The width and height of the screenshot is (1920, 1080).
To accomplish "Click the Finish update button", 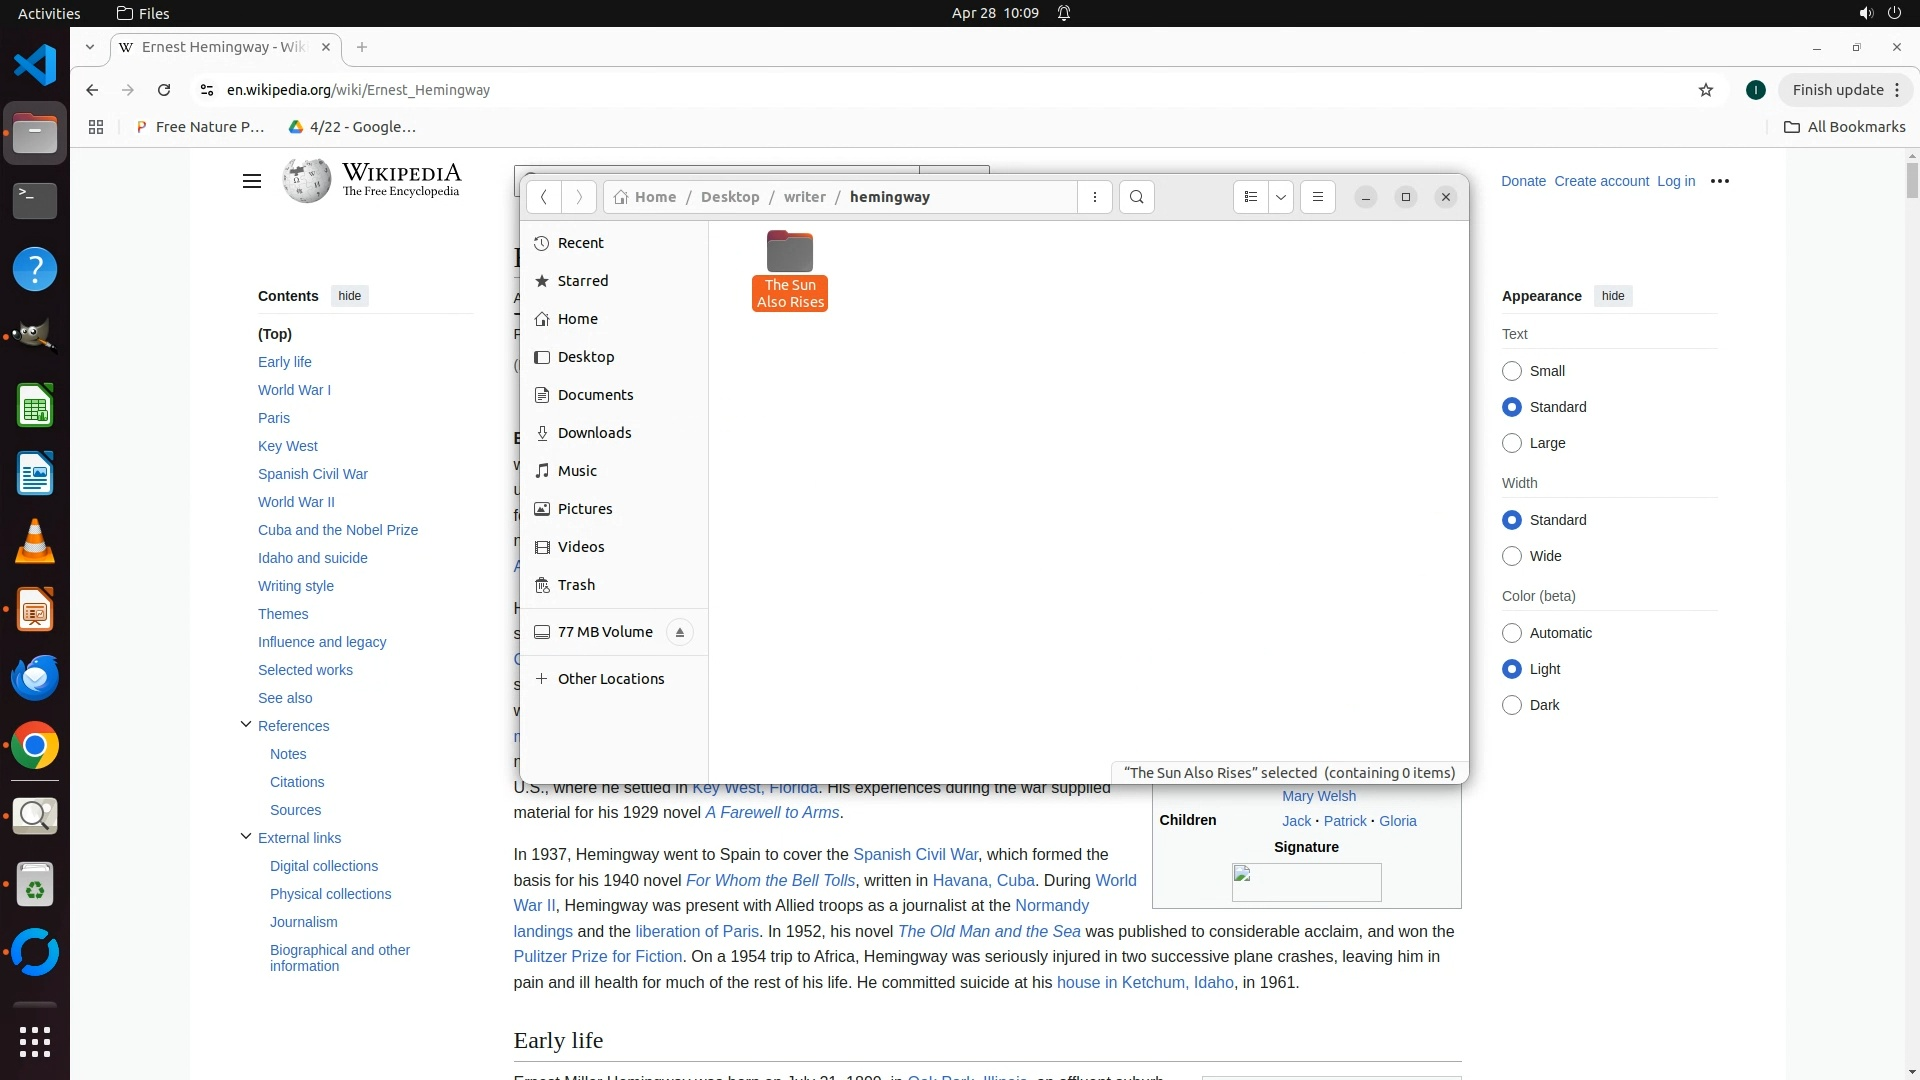I will [1837, 90].
